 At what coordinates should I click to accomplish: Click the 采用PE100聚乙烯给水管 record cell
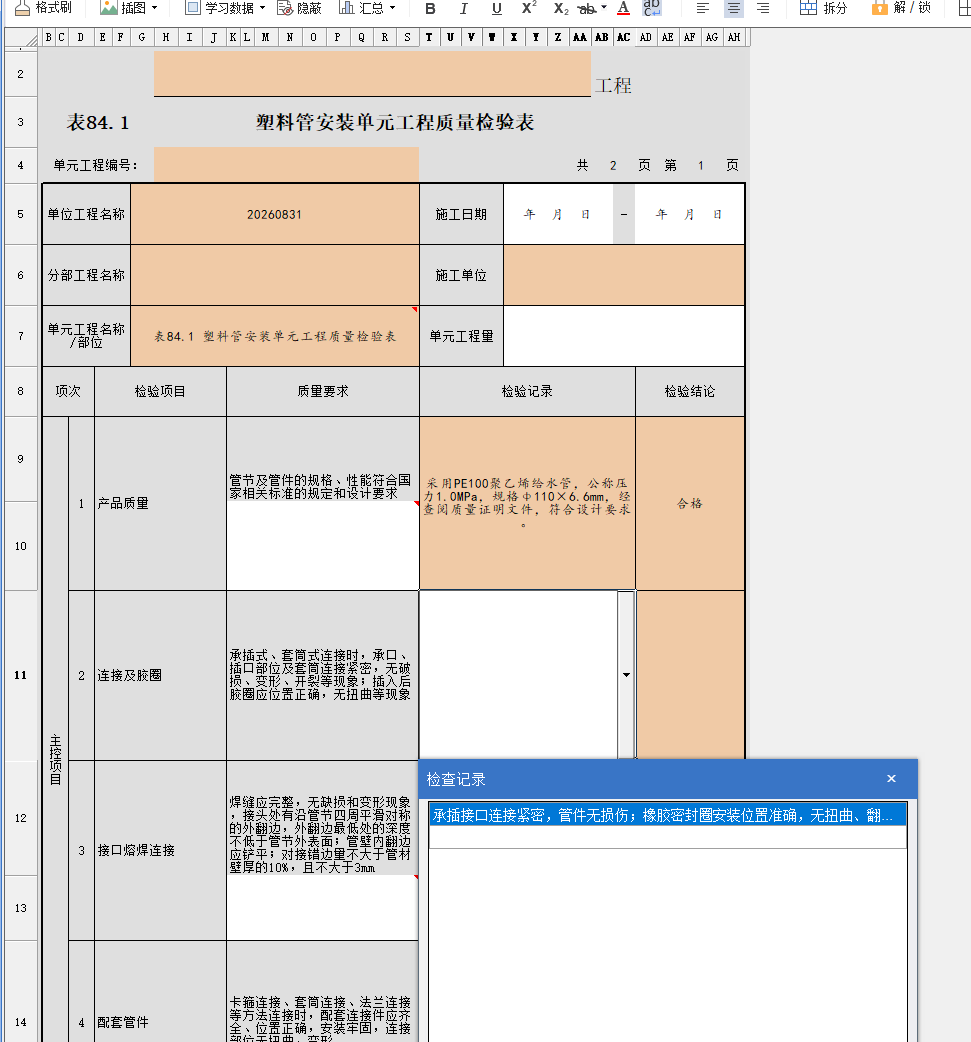527,504
